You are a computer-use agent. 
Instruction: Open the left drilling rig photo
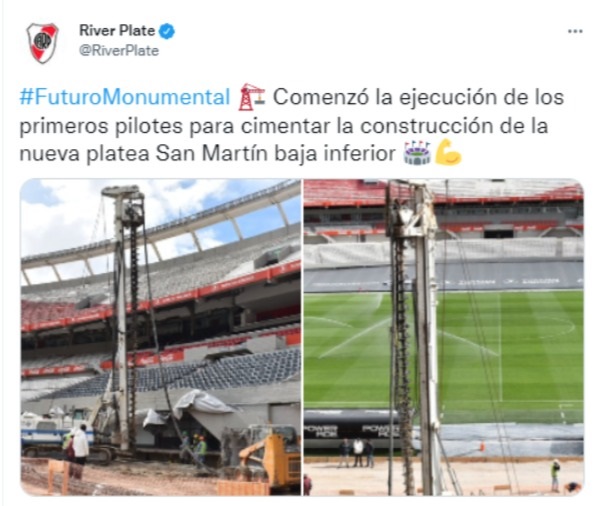[161, 337]
